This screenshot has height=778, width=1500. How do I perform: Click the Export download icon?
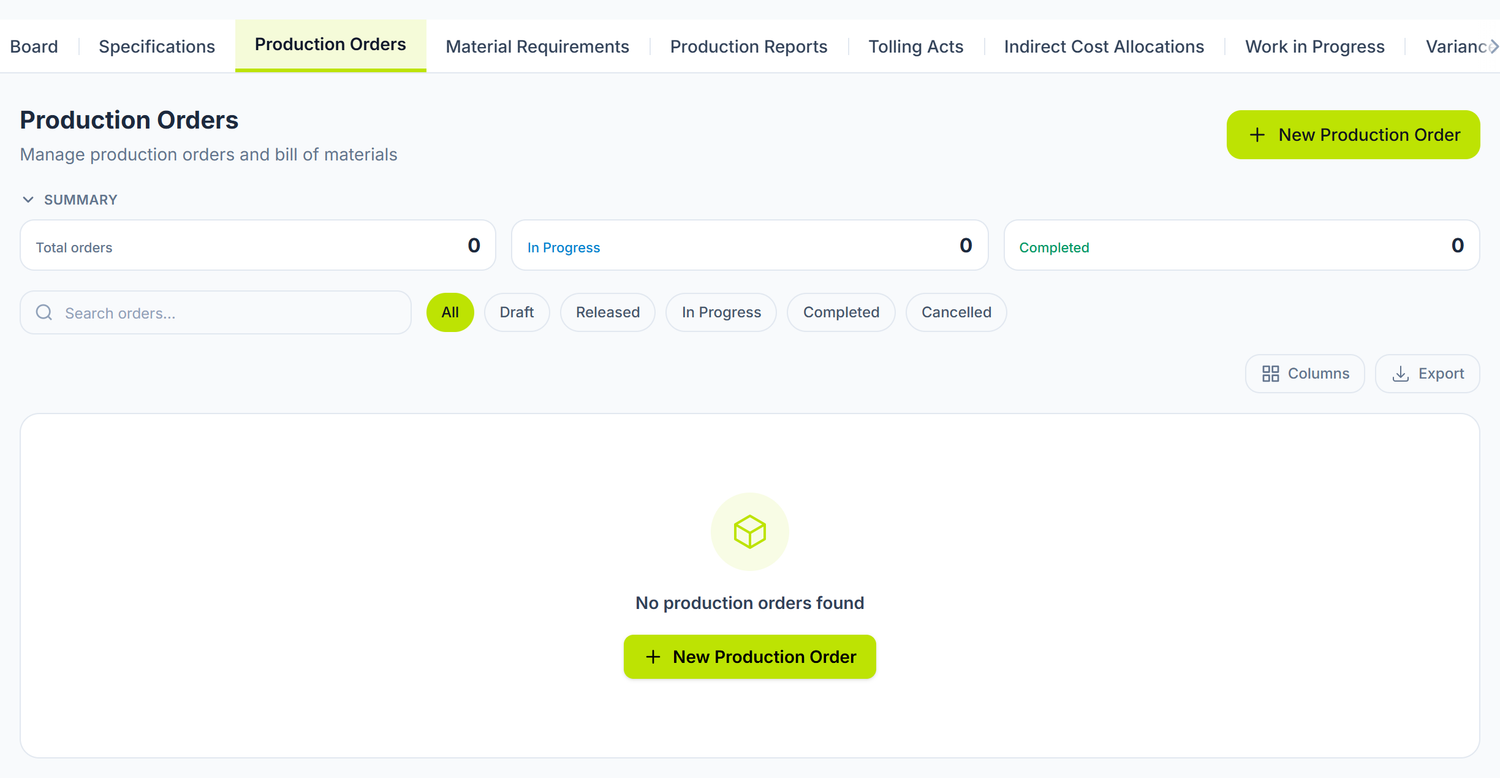(x=1401, y=374)
